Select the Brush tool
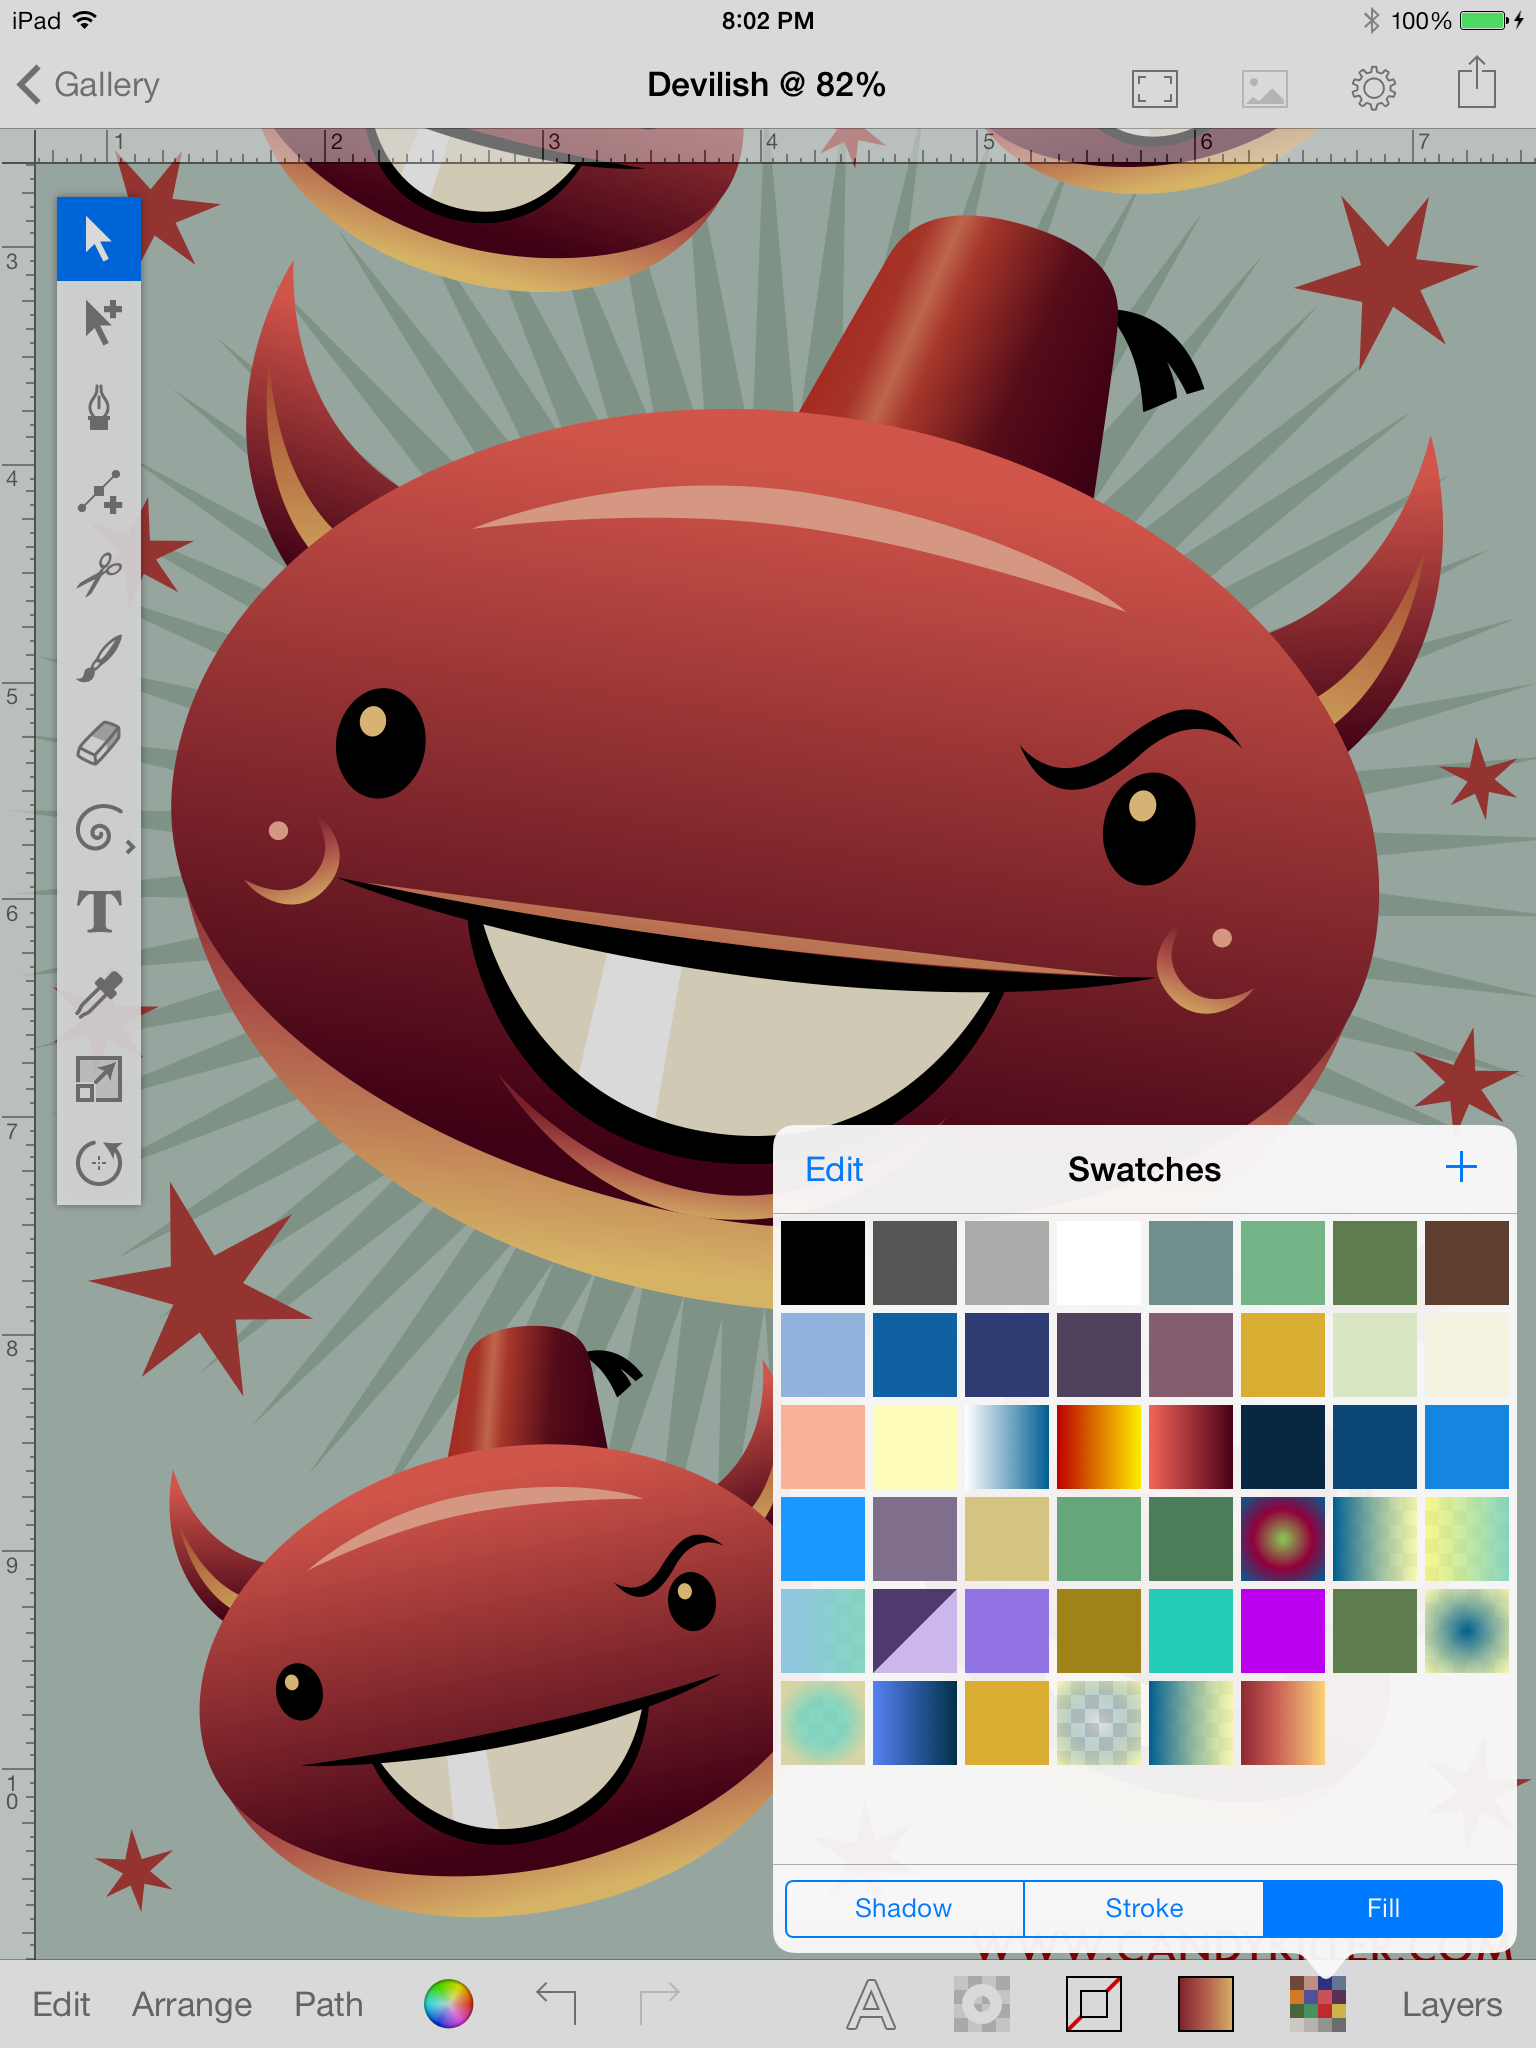The image size is (1536, 2048). [x=98, y=659]
